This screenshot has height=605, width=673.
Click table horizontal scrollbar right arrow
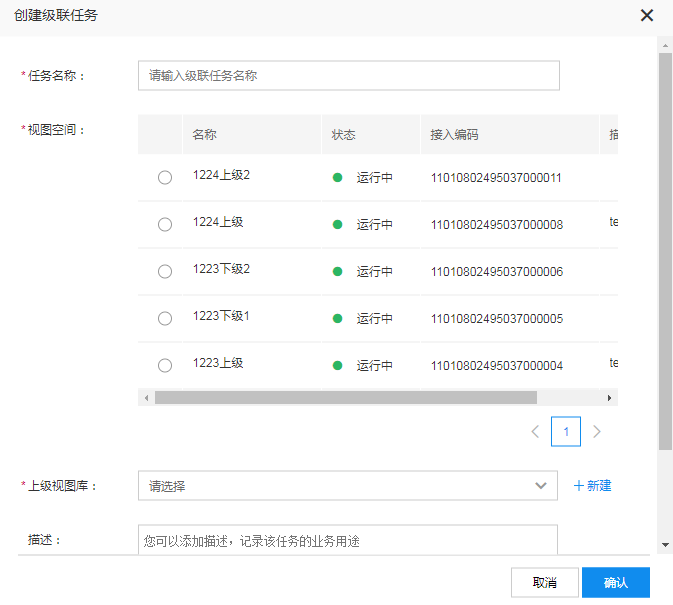(x=610, y=398)
